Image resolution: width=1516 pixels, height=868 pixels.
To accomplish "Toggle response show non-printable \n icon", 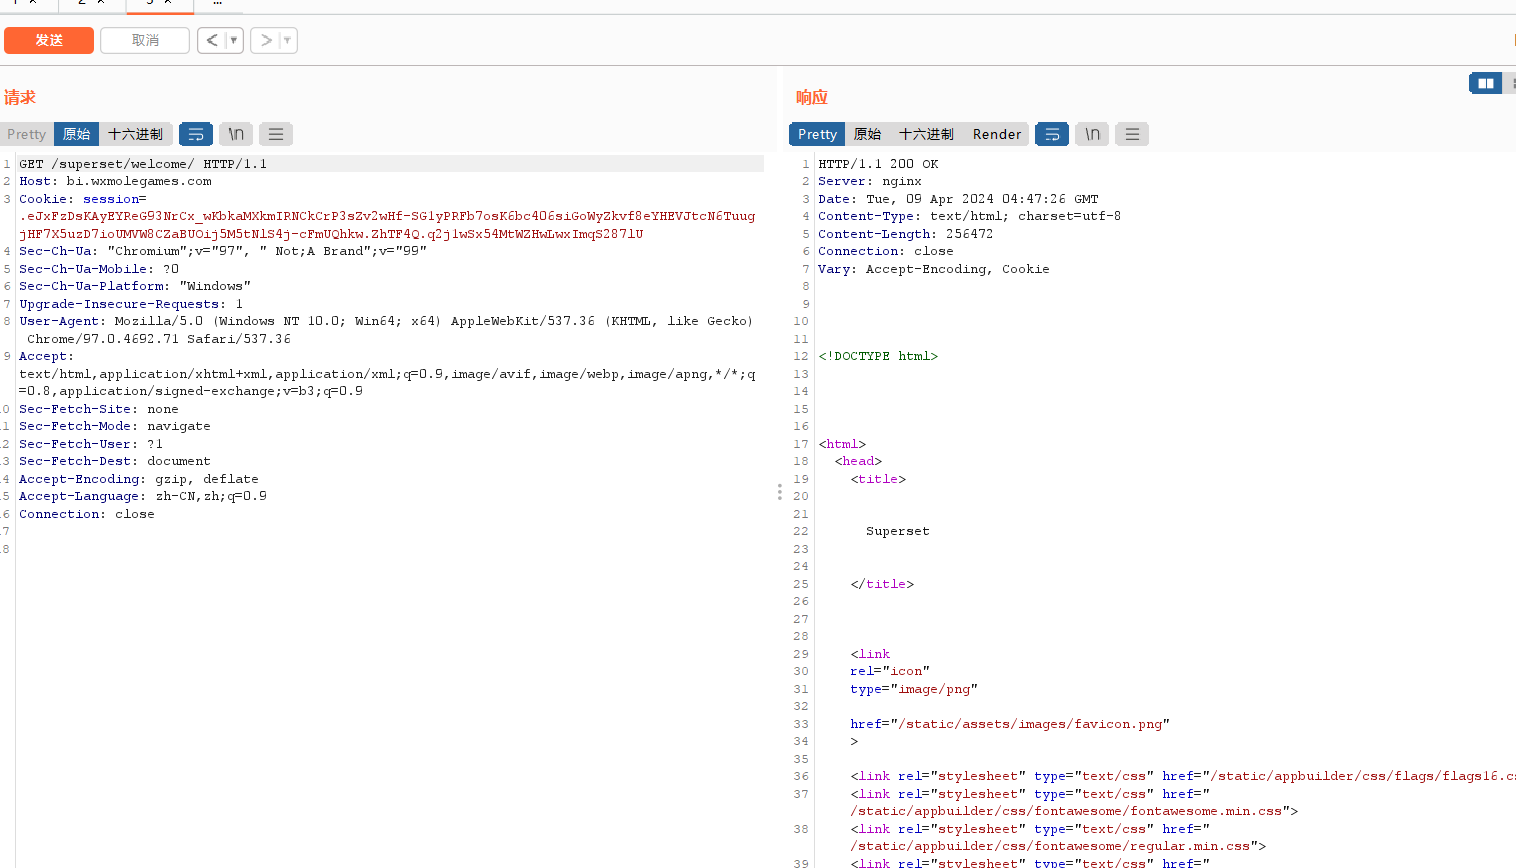I will (1092, 134).
